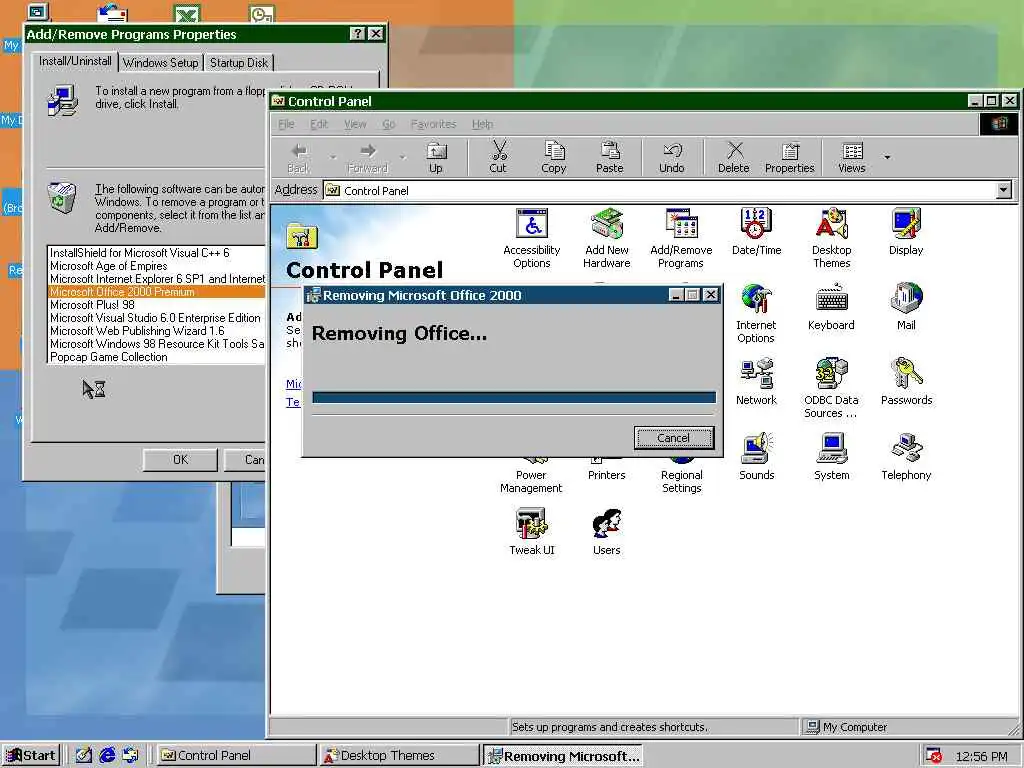
Task: Open the Users applet
Action: [x=607, y=532]
